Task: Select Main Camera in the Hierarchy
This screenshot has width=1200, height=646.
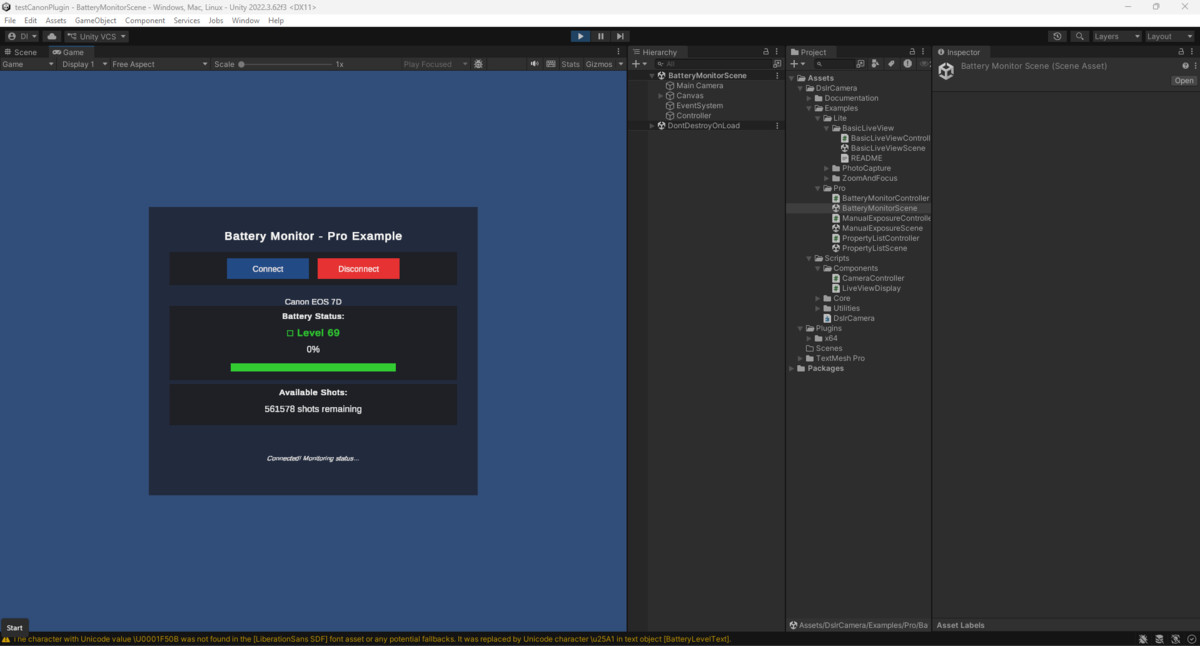Action: click(x=699, y=86)
